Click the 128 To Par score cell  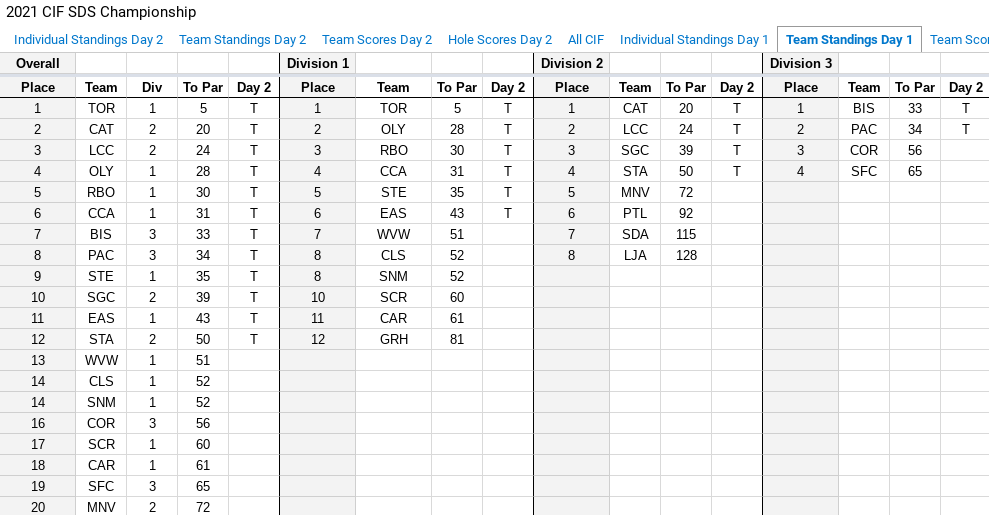click(x=686, y=255)
